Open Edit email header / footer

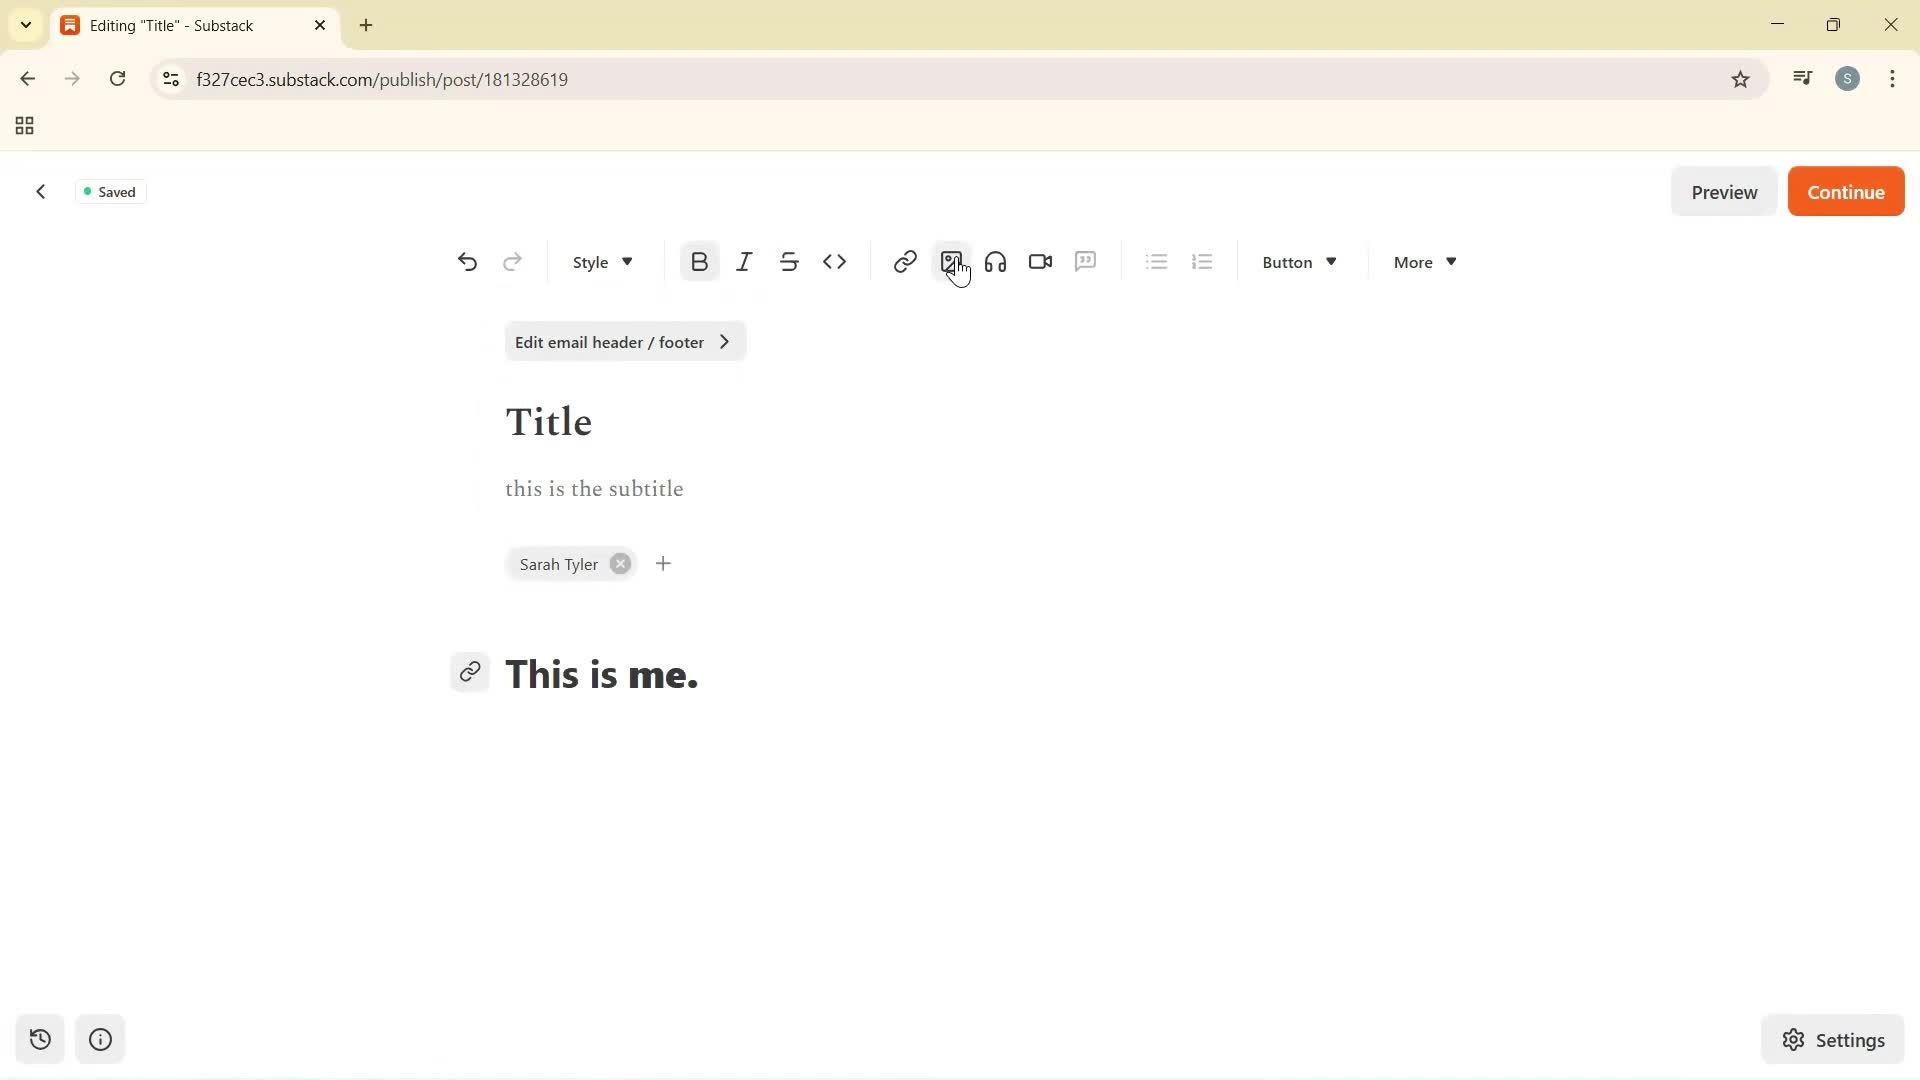[624, 341]
